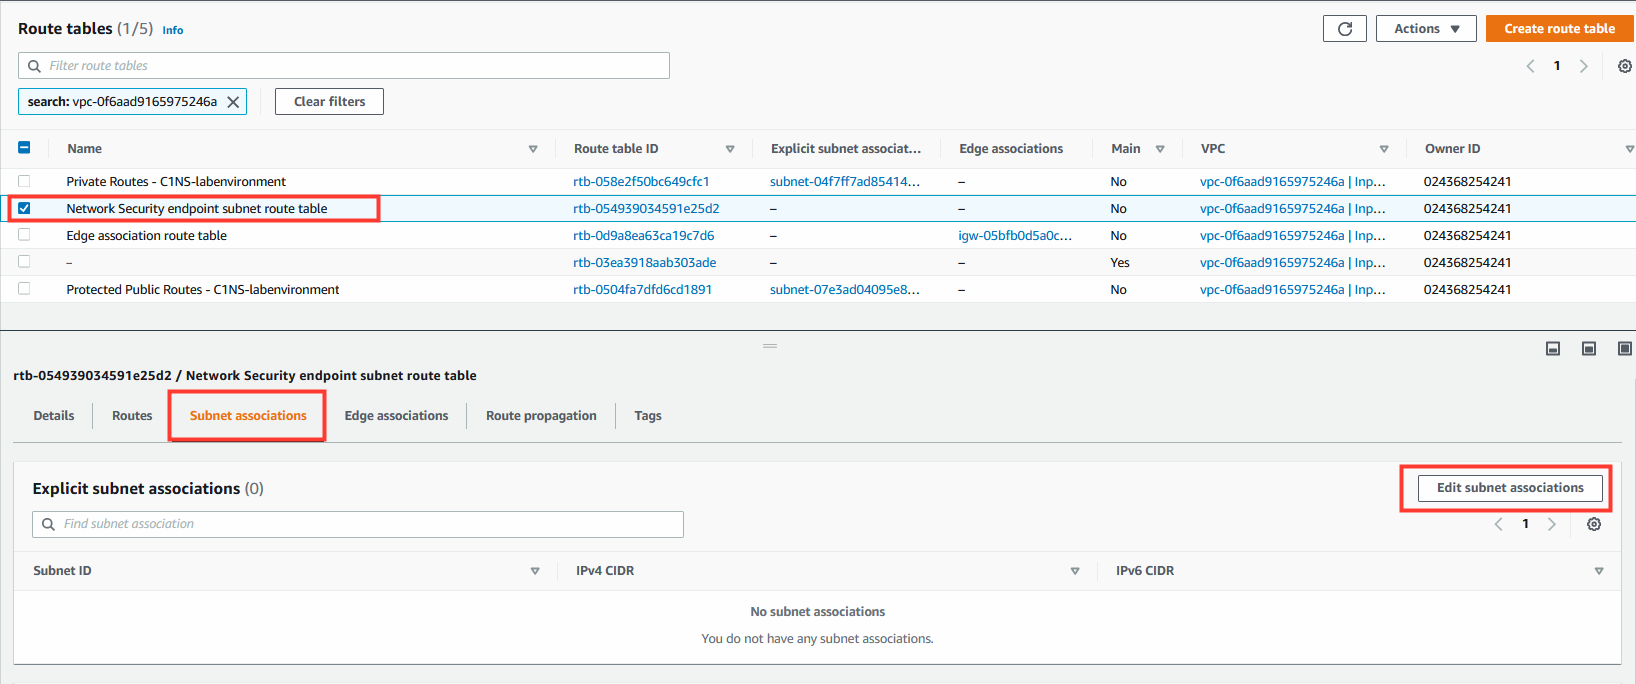The height and width of the screenshot is (684, 1636).
Task: Switch to the Routes tab
Action: pyautogui.click(x=132, y=416)
